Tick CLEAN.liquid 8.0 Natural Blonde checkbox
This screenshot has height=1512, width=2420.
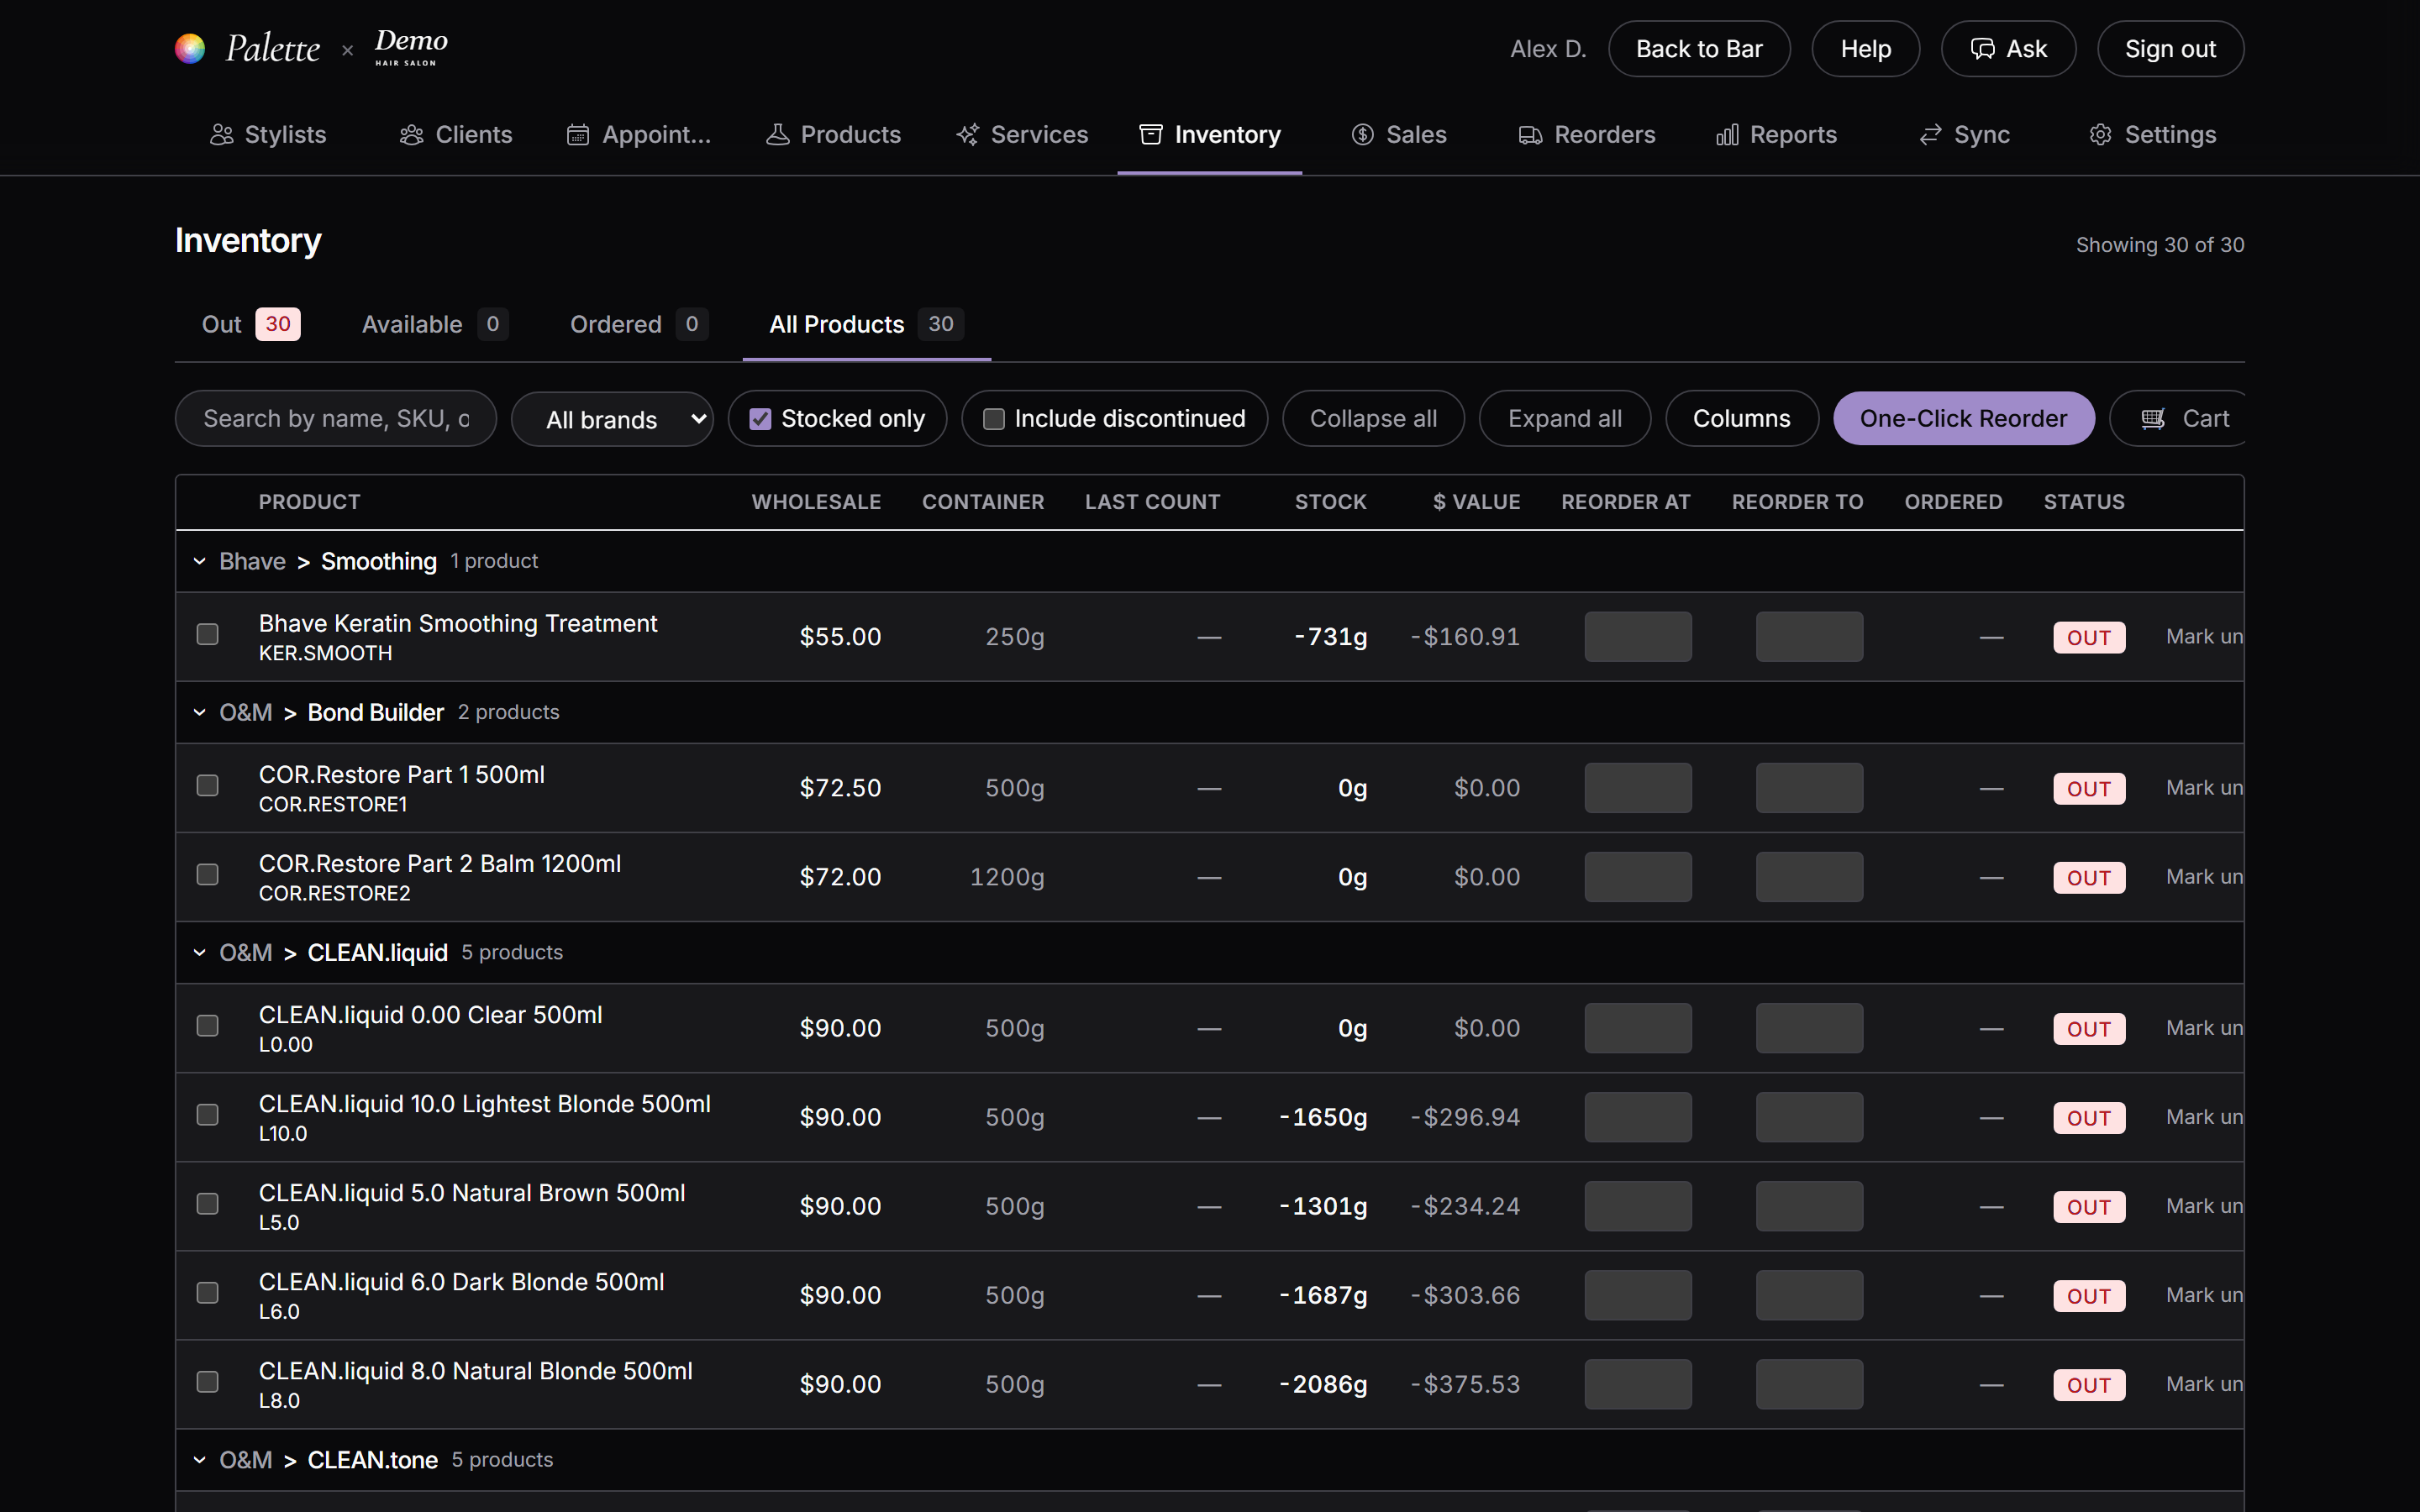pyautogui.click(x=207, y=1382)
